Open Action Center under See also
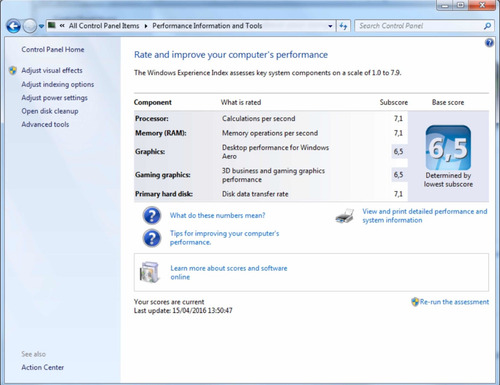The width and height of the screenshot is (500, 385). coord(42,367)
